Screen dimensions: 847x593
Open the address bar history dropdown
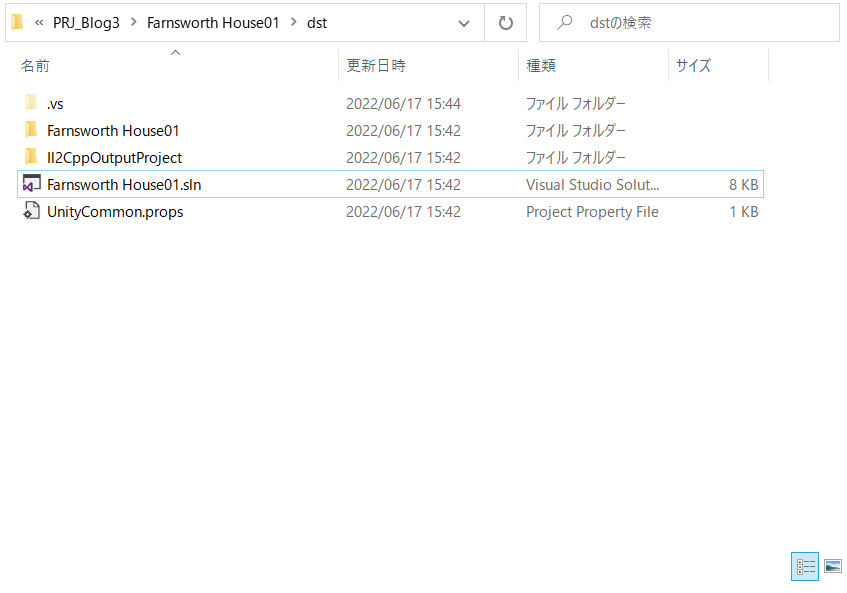(463, 23)
